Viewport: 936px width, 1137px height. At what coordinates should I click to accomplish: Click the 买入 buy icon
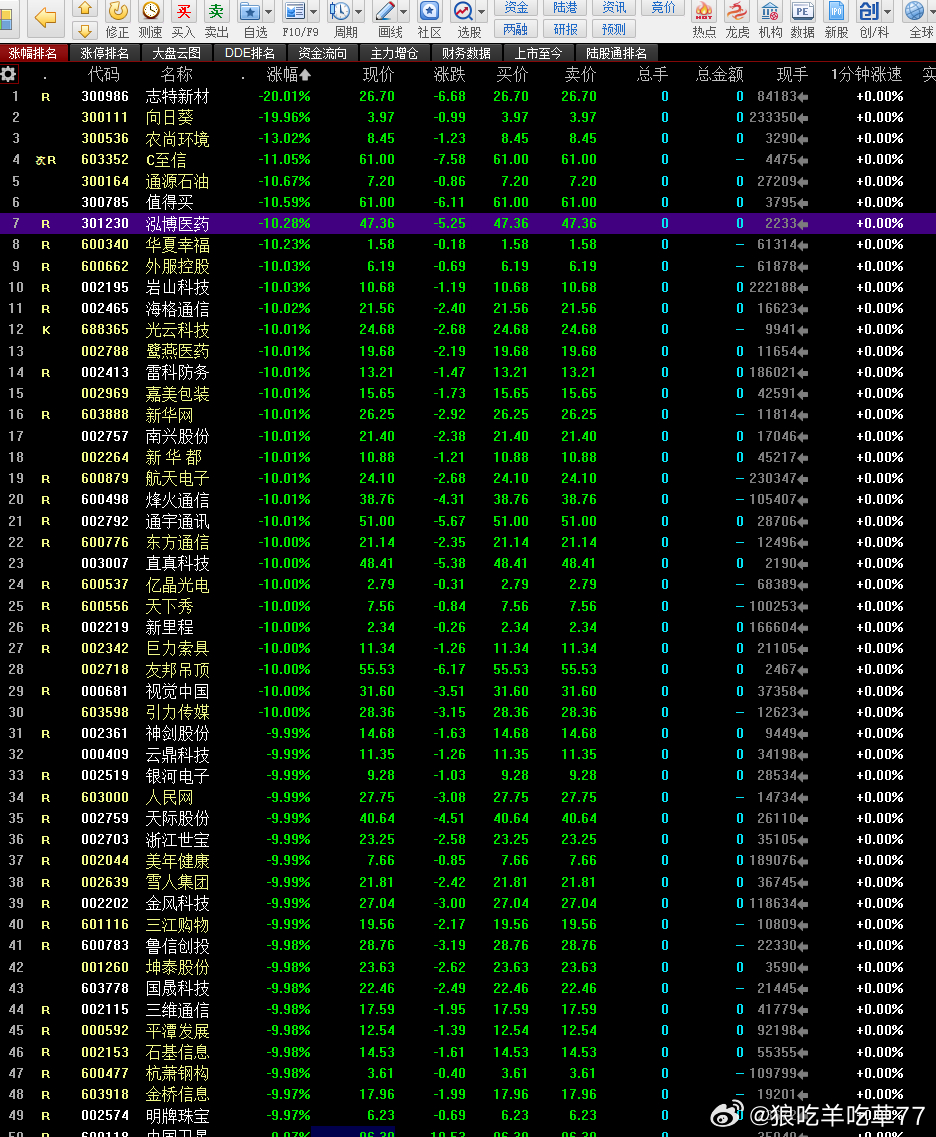tap(183, 20)
